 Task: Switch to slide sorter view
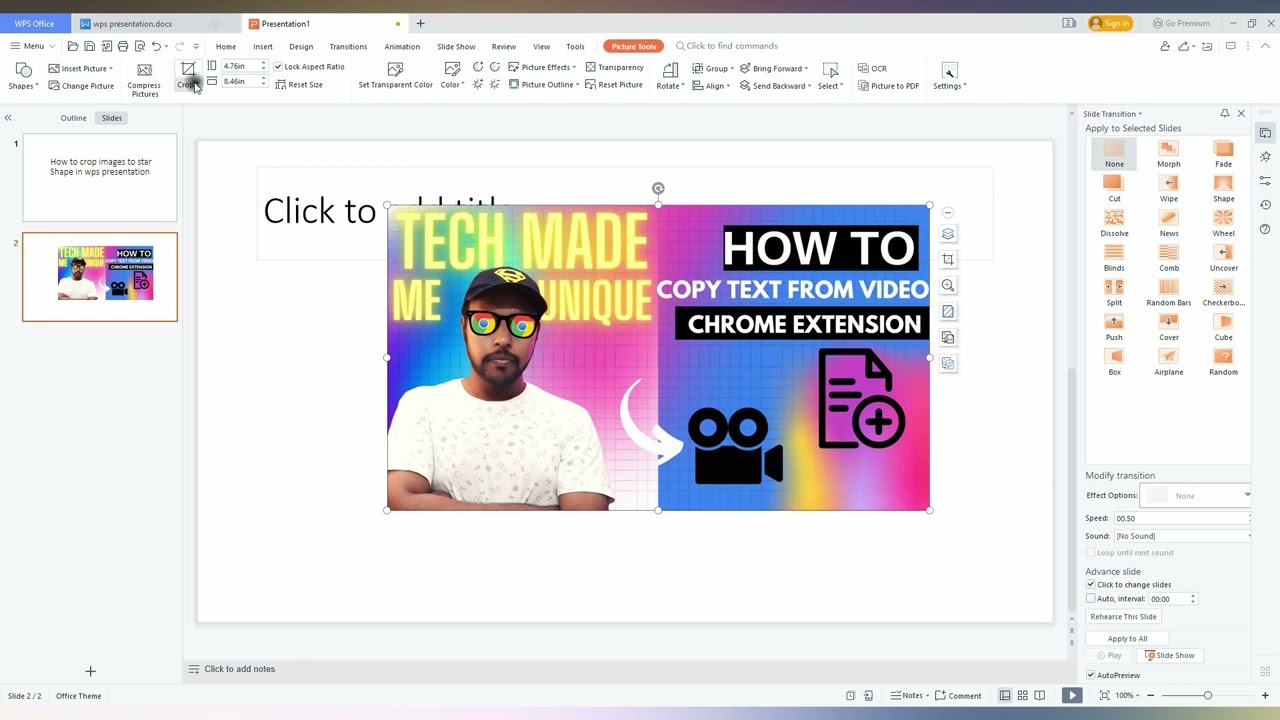1022,696
